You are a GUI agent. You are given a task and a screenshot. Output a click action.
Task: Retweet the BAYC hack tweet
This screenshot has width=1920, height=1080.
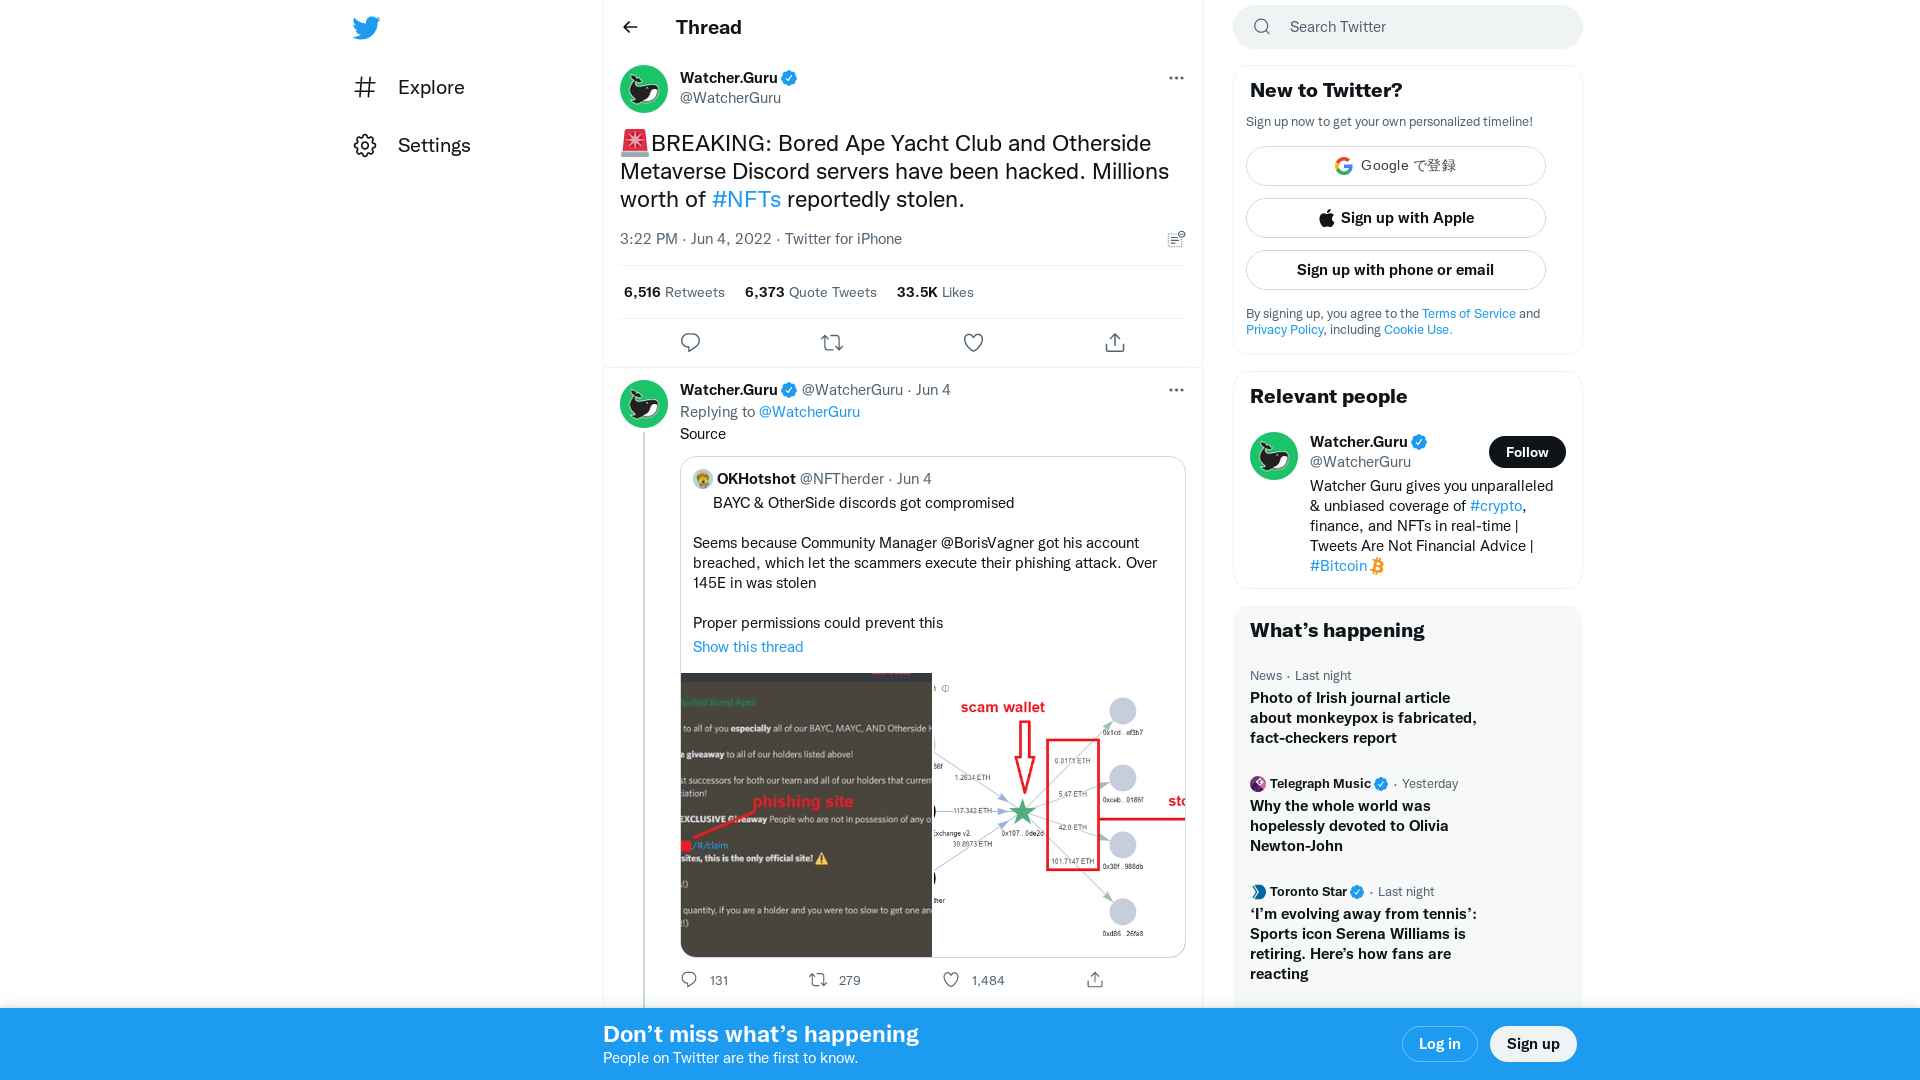tap(832, 342)
